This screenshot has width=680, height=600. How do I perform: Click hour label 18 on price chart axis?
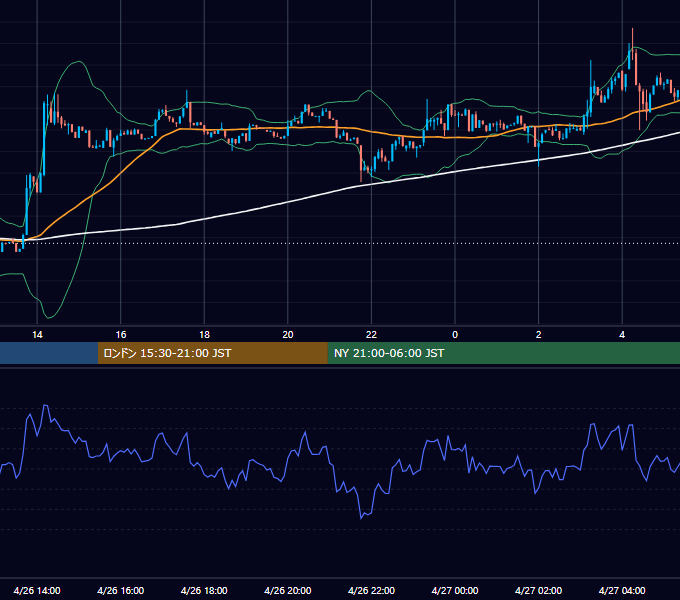[x=204, y=335]
